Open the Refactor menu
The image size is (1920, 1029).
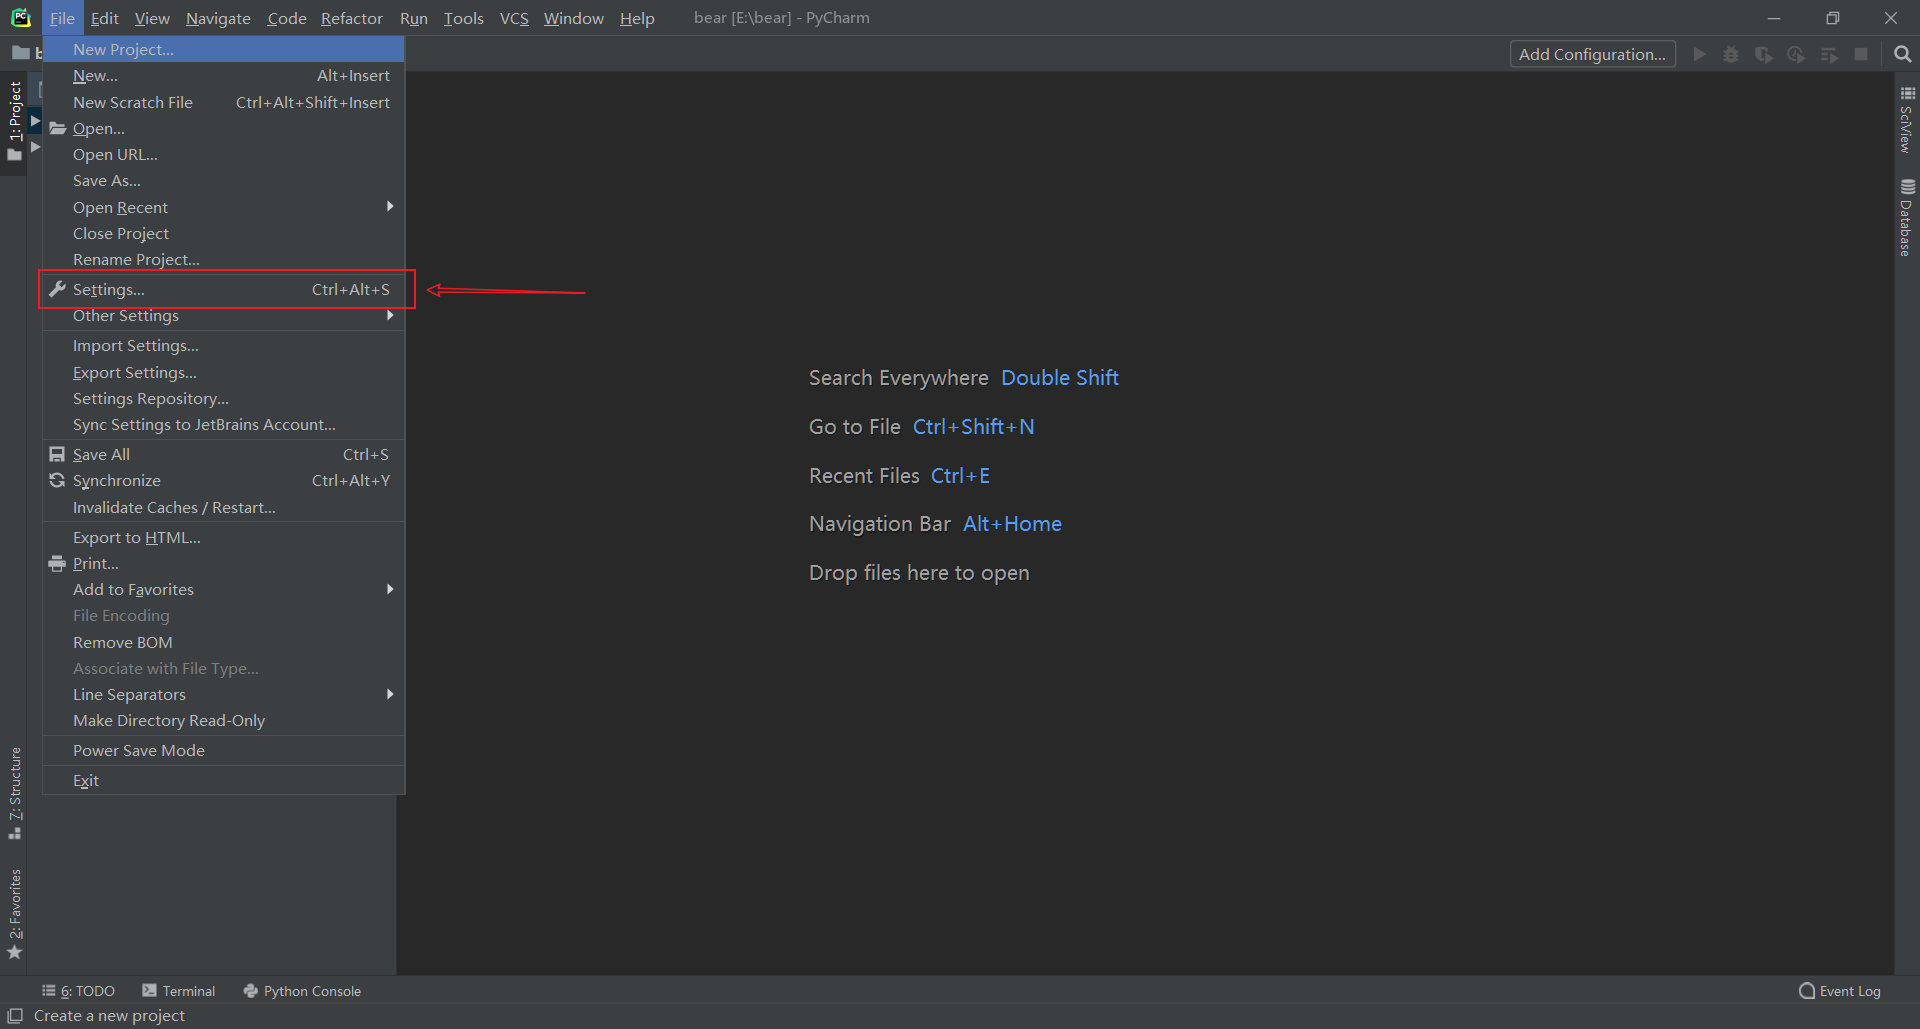tap(352, 18)
